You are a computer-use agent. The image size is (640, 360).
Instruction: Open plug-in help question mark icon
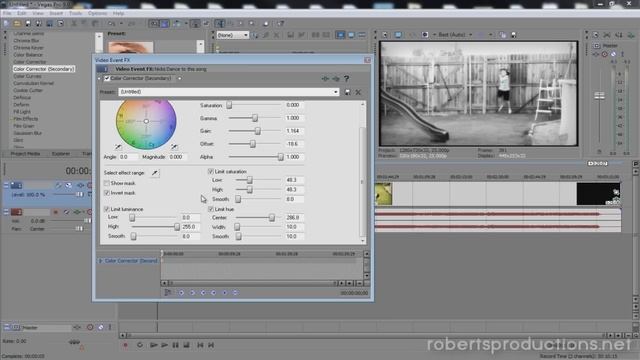[x=347, y=78]
